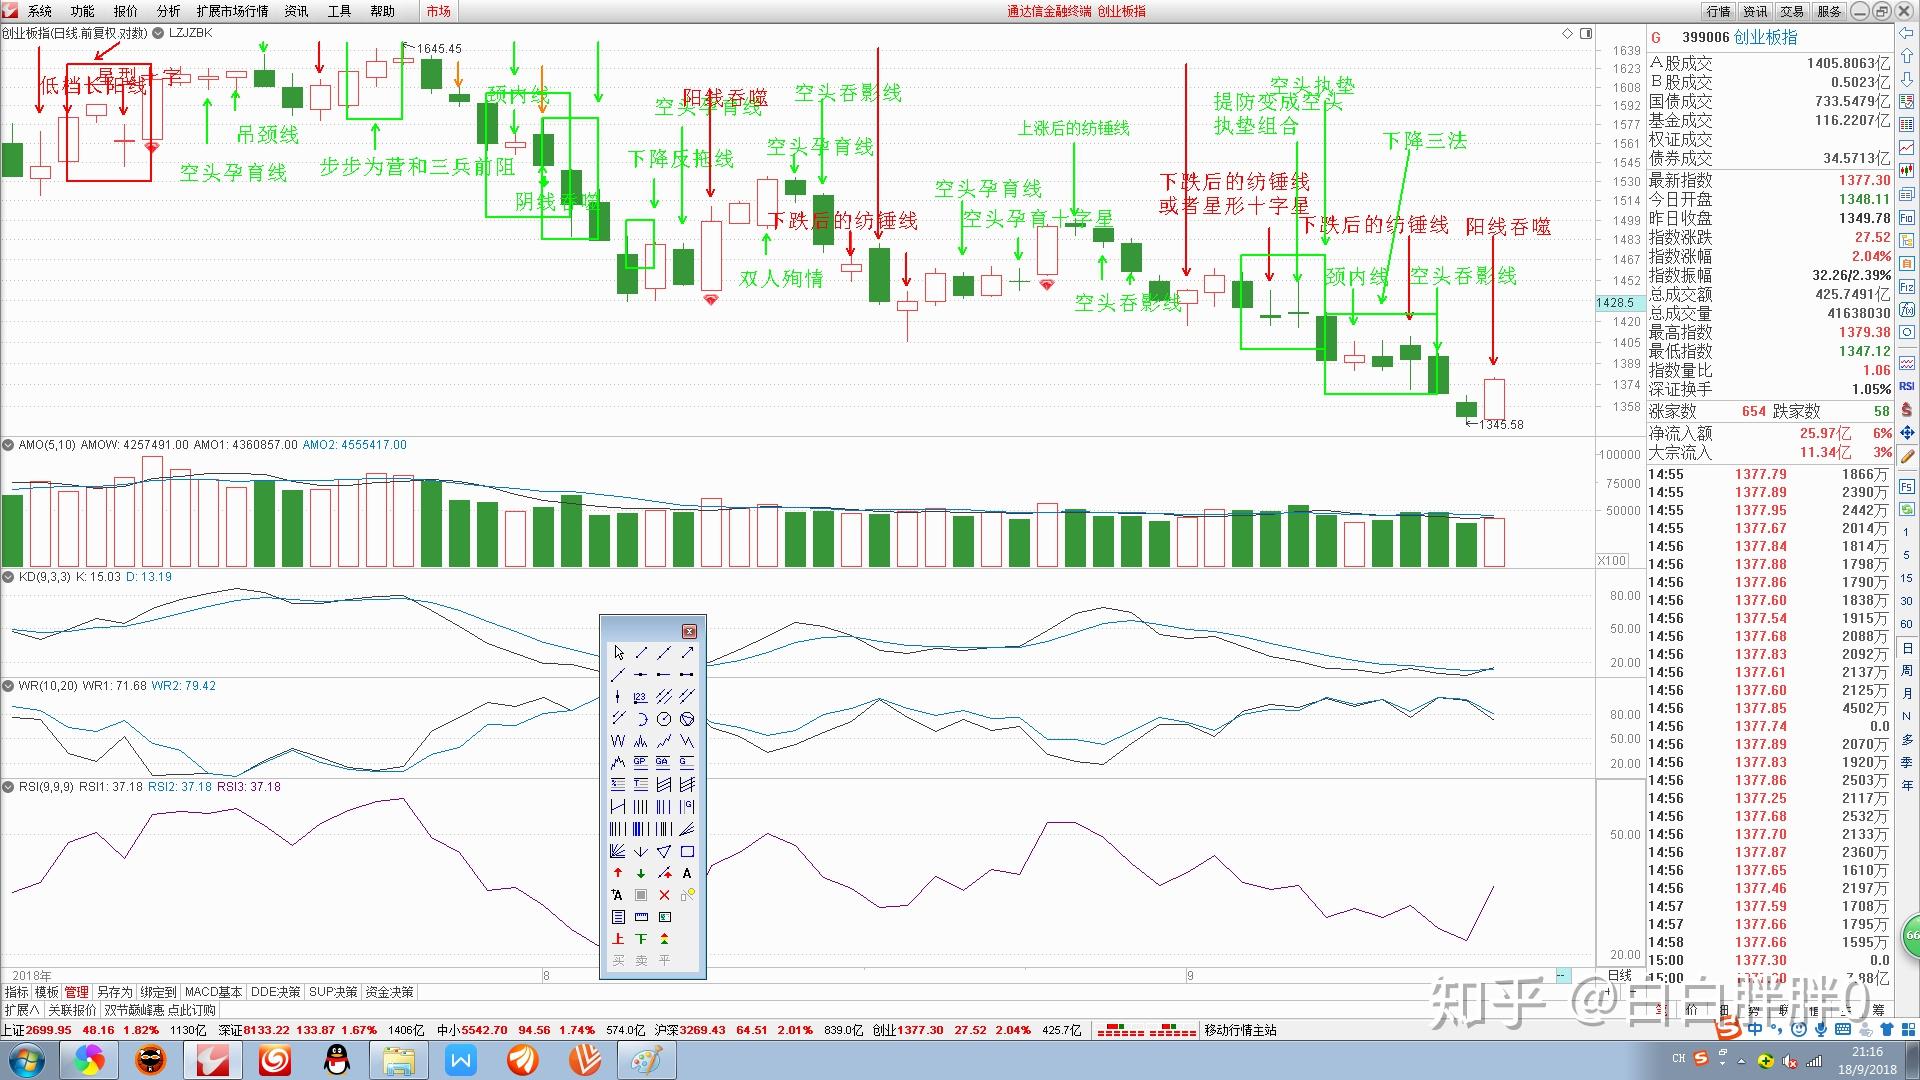Choose the rectangle drawing tool

pyautogui.click(x=687, y=851)
